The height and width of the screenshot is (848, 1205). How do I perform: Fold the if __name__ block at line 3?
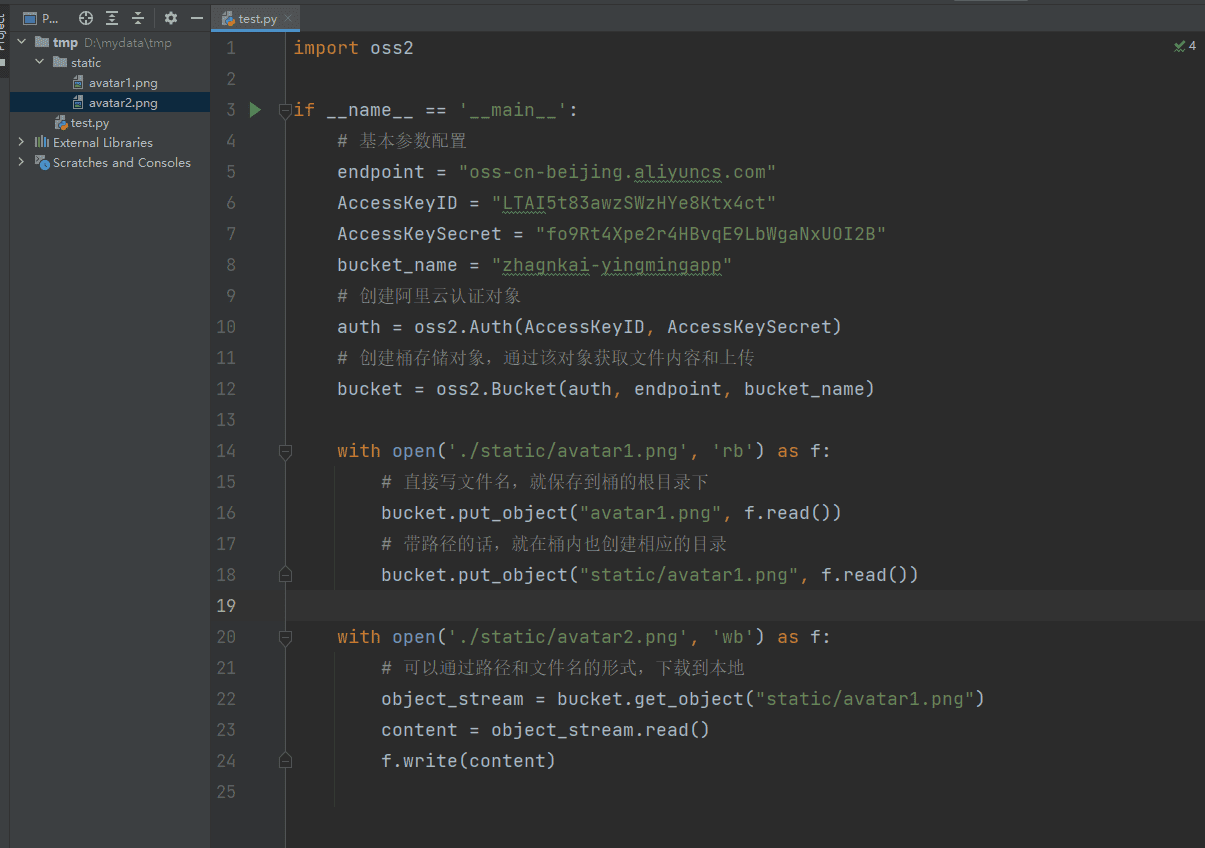[286, 109]
